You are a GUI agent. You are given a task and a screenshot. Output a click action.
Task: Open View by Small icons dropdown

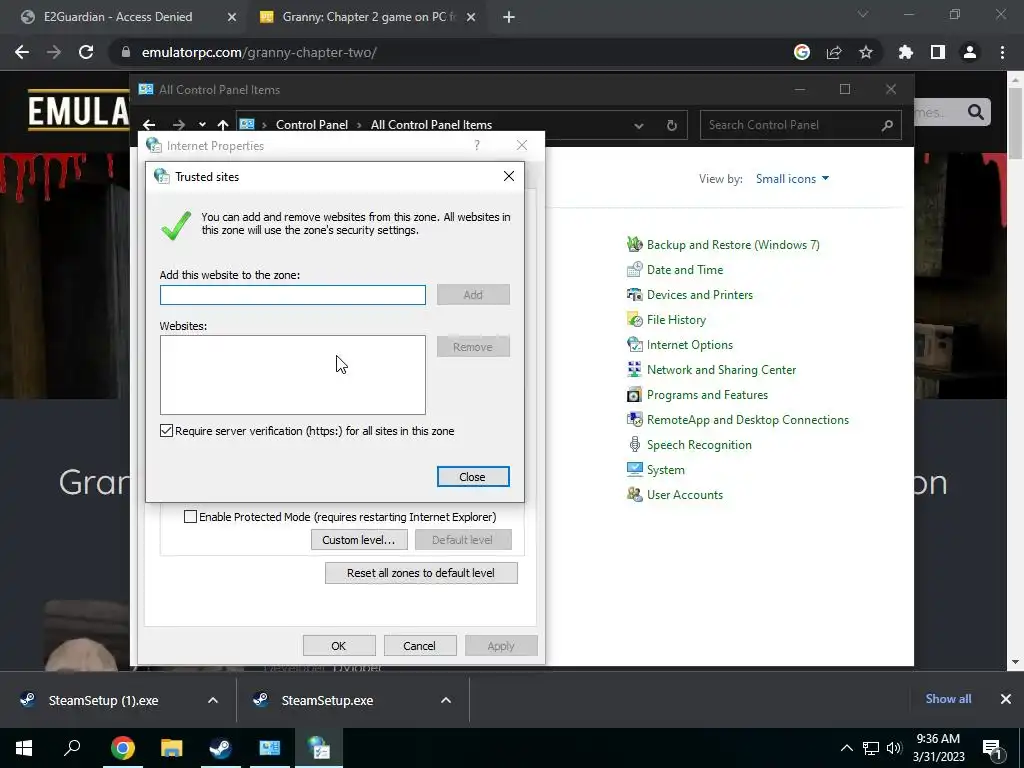[x=792, y=179]
